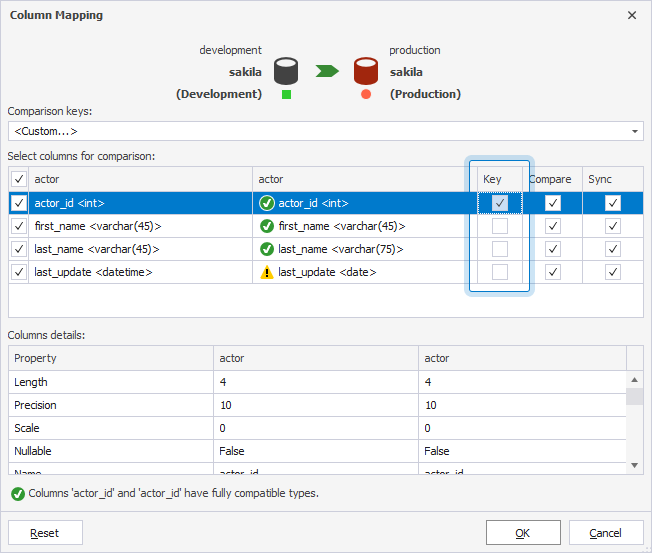Image resolution: width=652 pixels, height=553 pixels.
Task: Click the red production database icon
Action: [x=366, y=71]
